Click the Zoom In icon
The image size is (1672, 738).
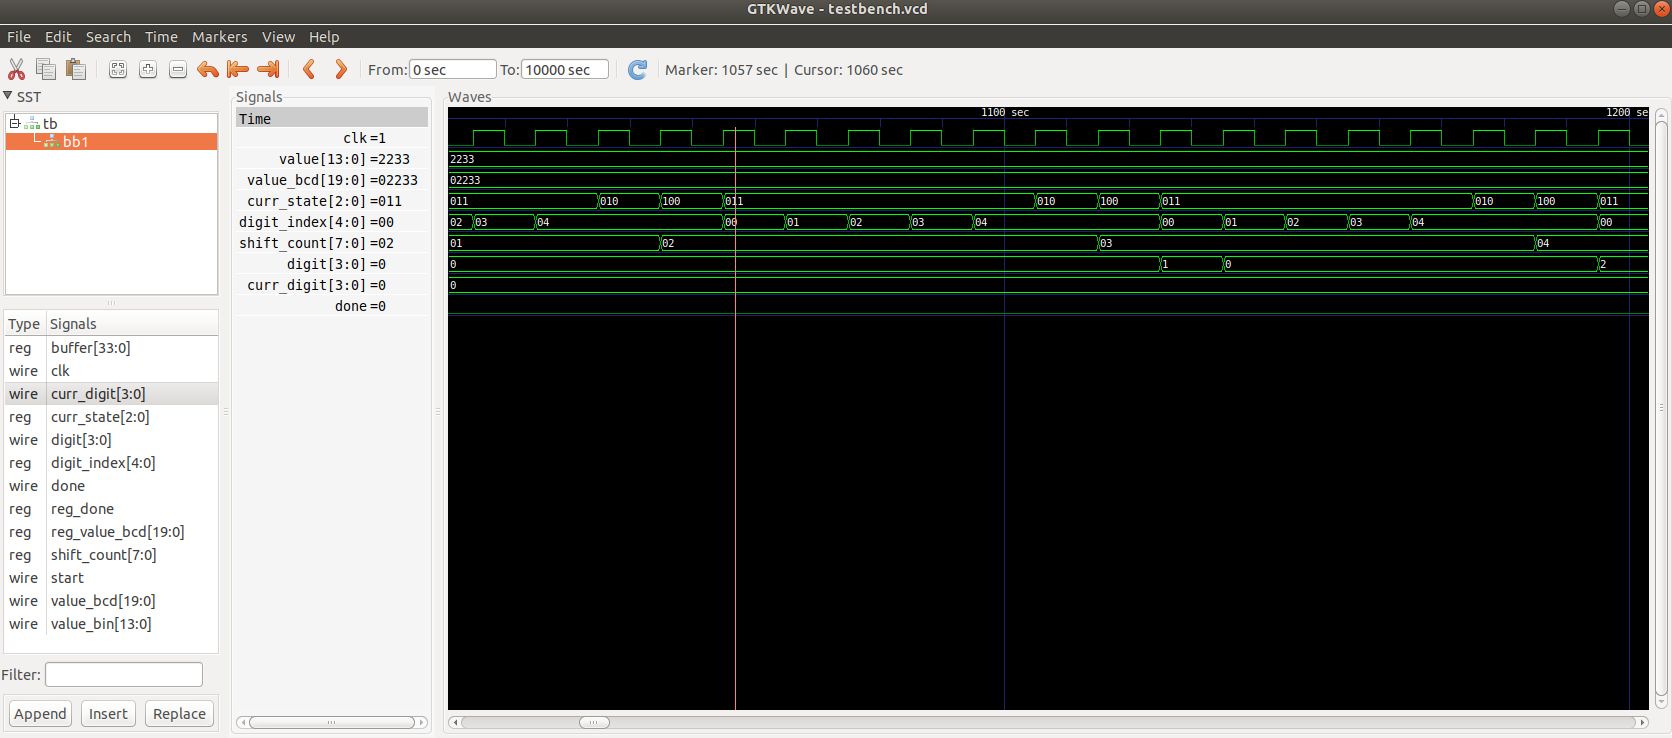[148, 69]
